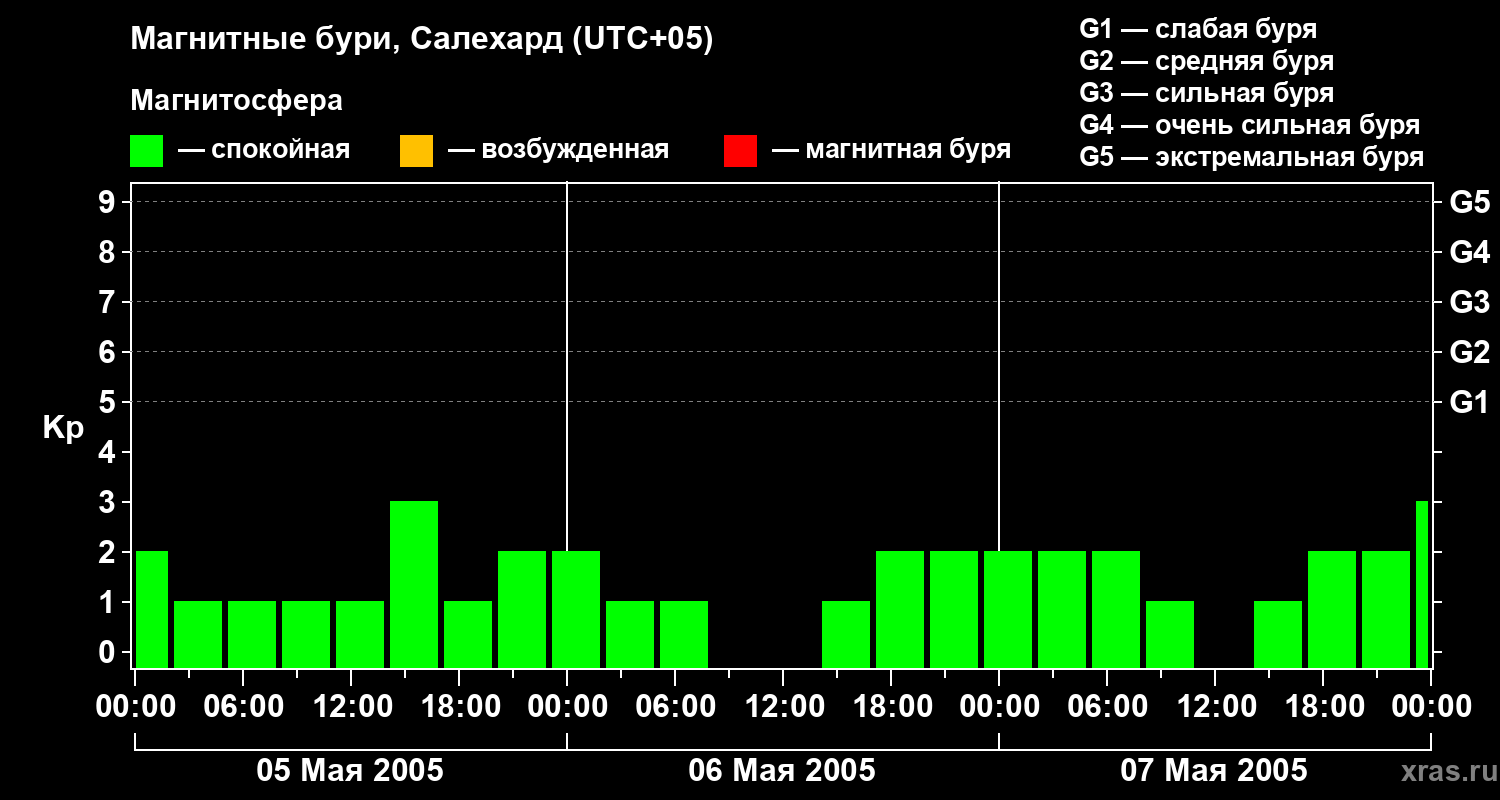Click the '— возбужденная' legend label
The height and width of the screenshot is (800, 1500).
coord(558,150)
